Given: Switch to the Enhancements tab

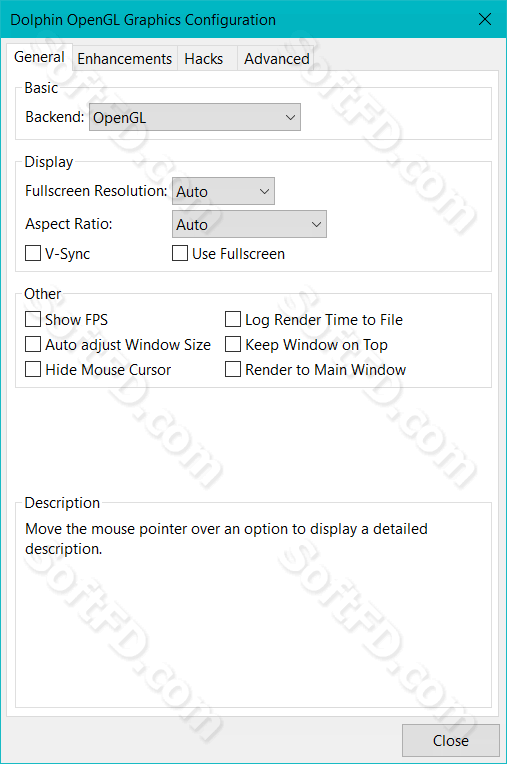Looking at the screenshot, I should click(125, 58).
